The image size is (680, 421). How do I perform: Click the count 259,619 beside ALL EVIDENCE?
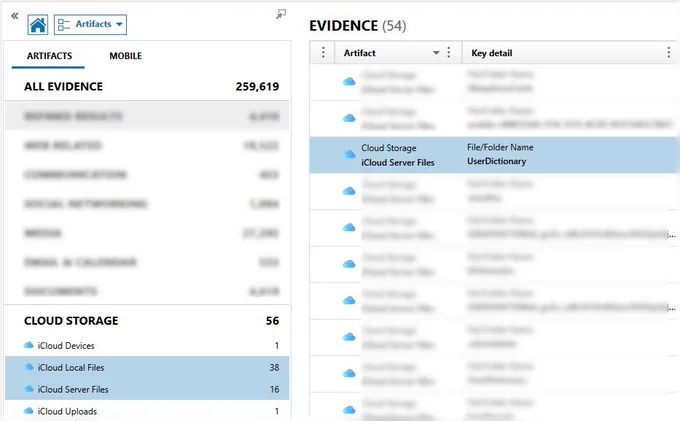(x=257, y=87)
